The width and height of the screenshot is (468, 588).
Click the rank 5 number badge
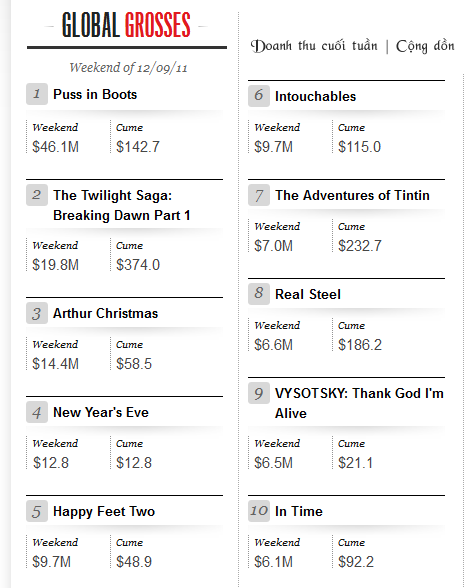click(x=37, y=511)
